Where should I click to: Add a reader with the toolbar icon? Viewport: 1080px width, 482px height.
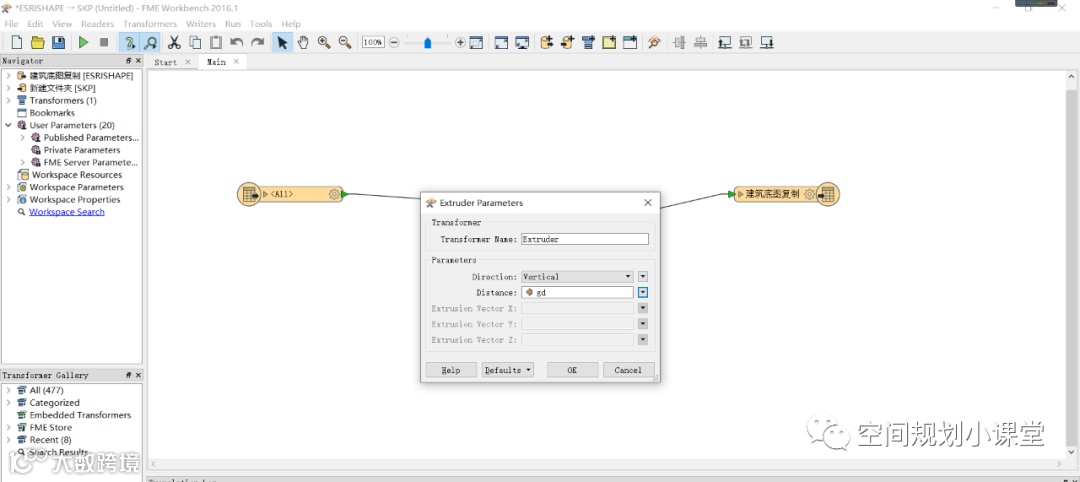click(x=547, y=43)
